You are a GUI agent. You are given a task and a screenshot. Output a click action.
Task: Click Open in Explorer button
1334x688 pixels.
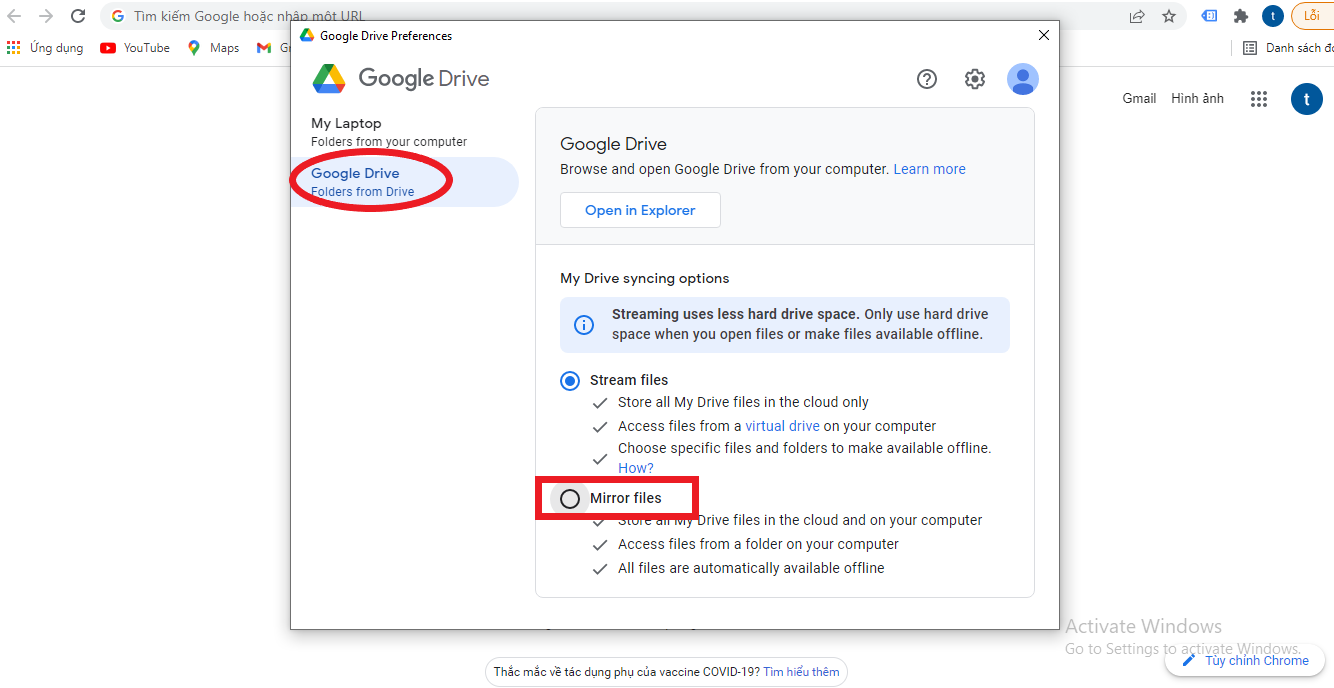tap(640, 210)
